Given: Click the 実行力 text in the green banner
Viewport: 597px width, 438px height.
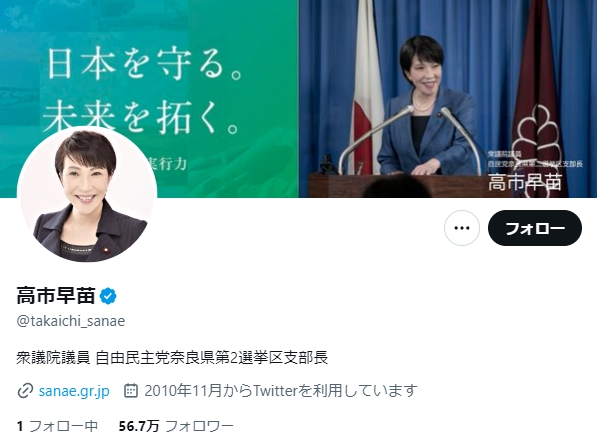Looking at the screenshot, I should pyautogui.click(x=169, y=164).
